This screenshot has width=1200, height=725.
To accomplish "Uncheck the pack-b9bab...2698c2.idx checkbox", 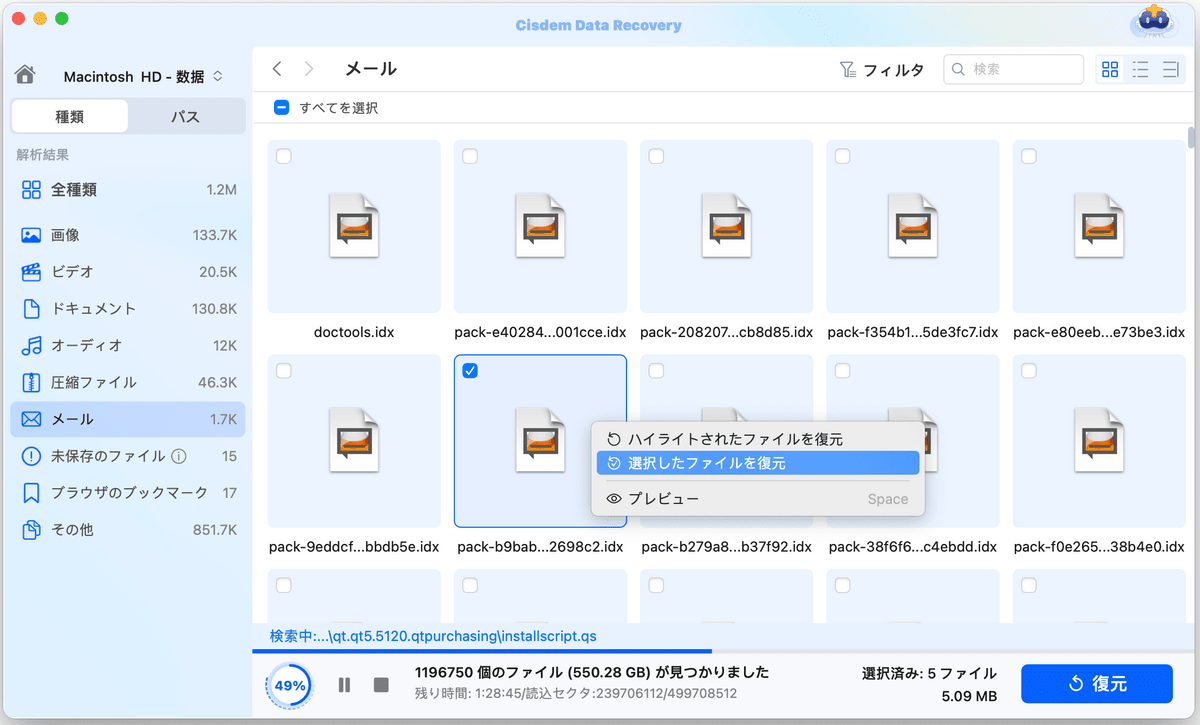I will click(x=470, y=371).
